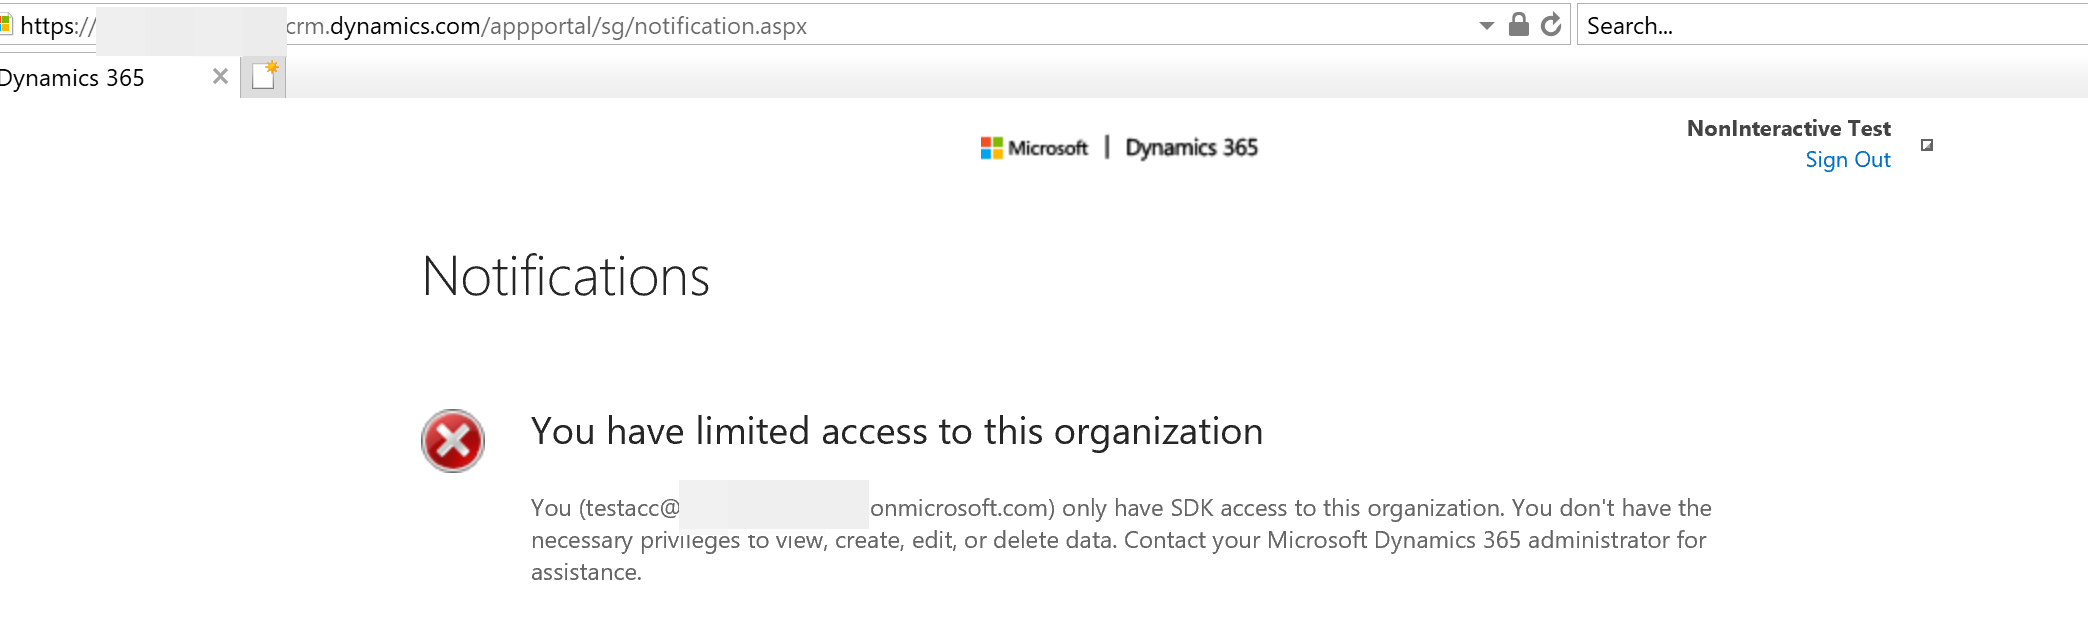Click the red error X icon
This screenshot has height=641, width=2088.
(x=453, y=441)
